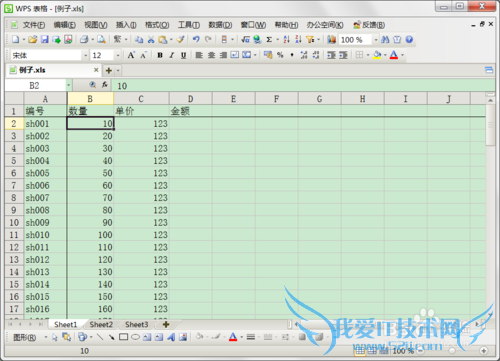Insert the function fx in formula bar
500x361 pixels.
[x=105, y=85]
